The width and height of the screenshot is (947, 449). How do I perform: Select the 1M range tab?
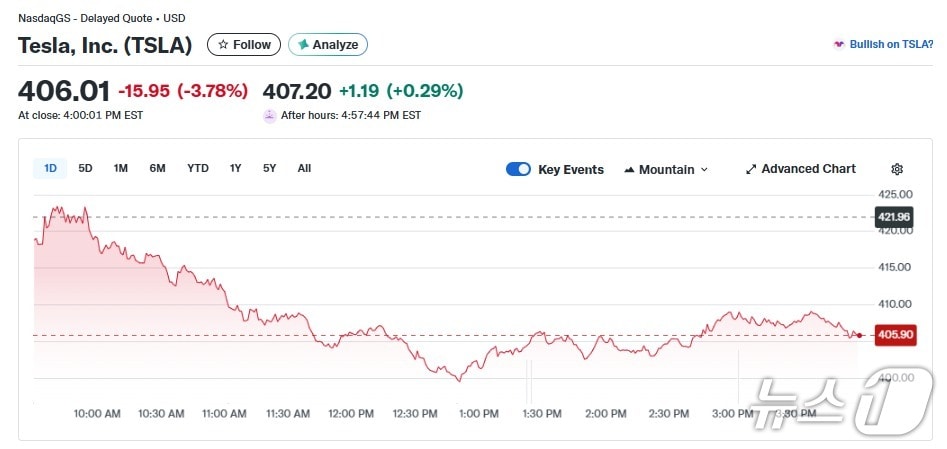(x=120, y=168)
